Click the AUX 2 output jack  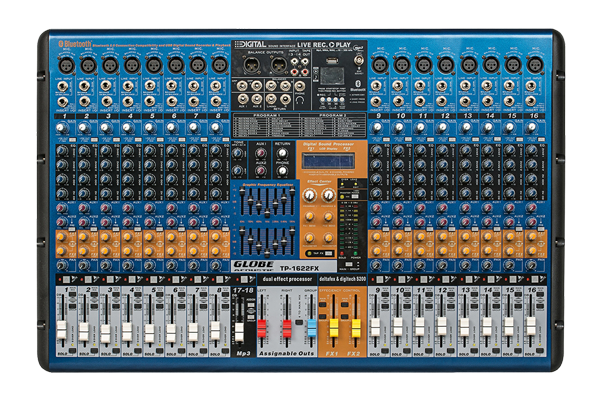[x=257, y=99]
